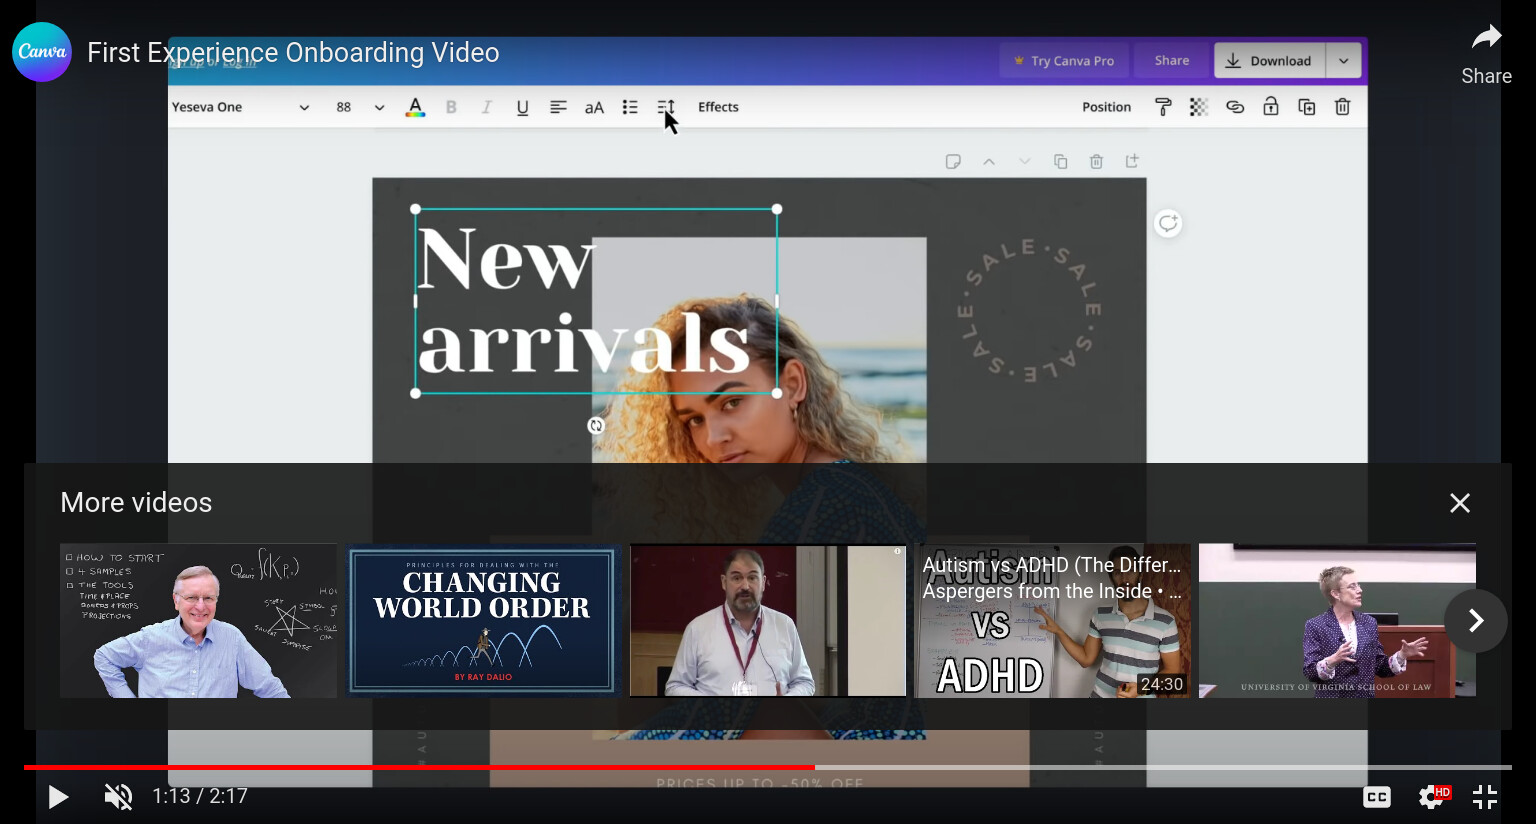
Task: Open the University of Virginia law video
Action: [1337, 621]
